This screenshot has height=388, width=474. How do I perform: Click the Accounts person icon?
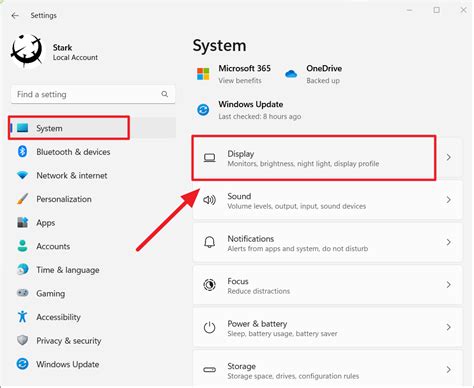point(22,246)
